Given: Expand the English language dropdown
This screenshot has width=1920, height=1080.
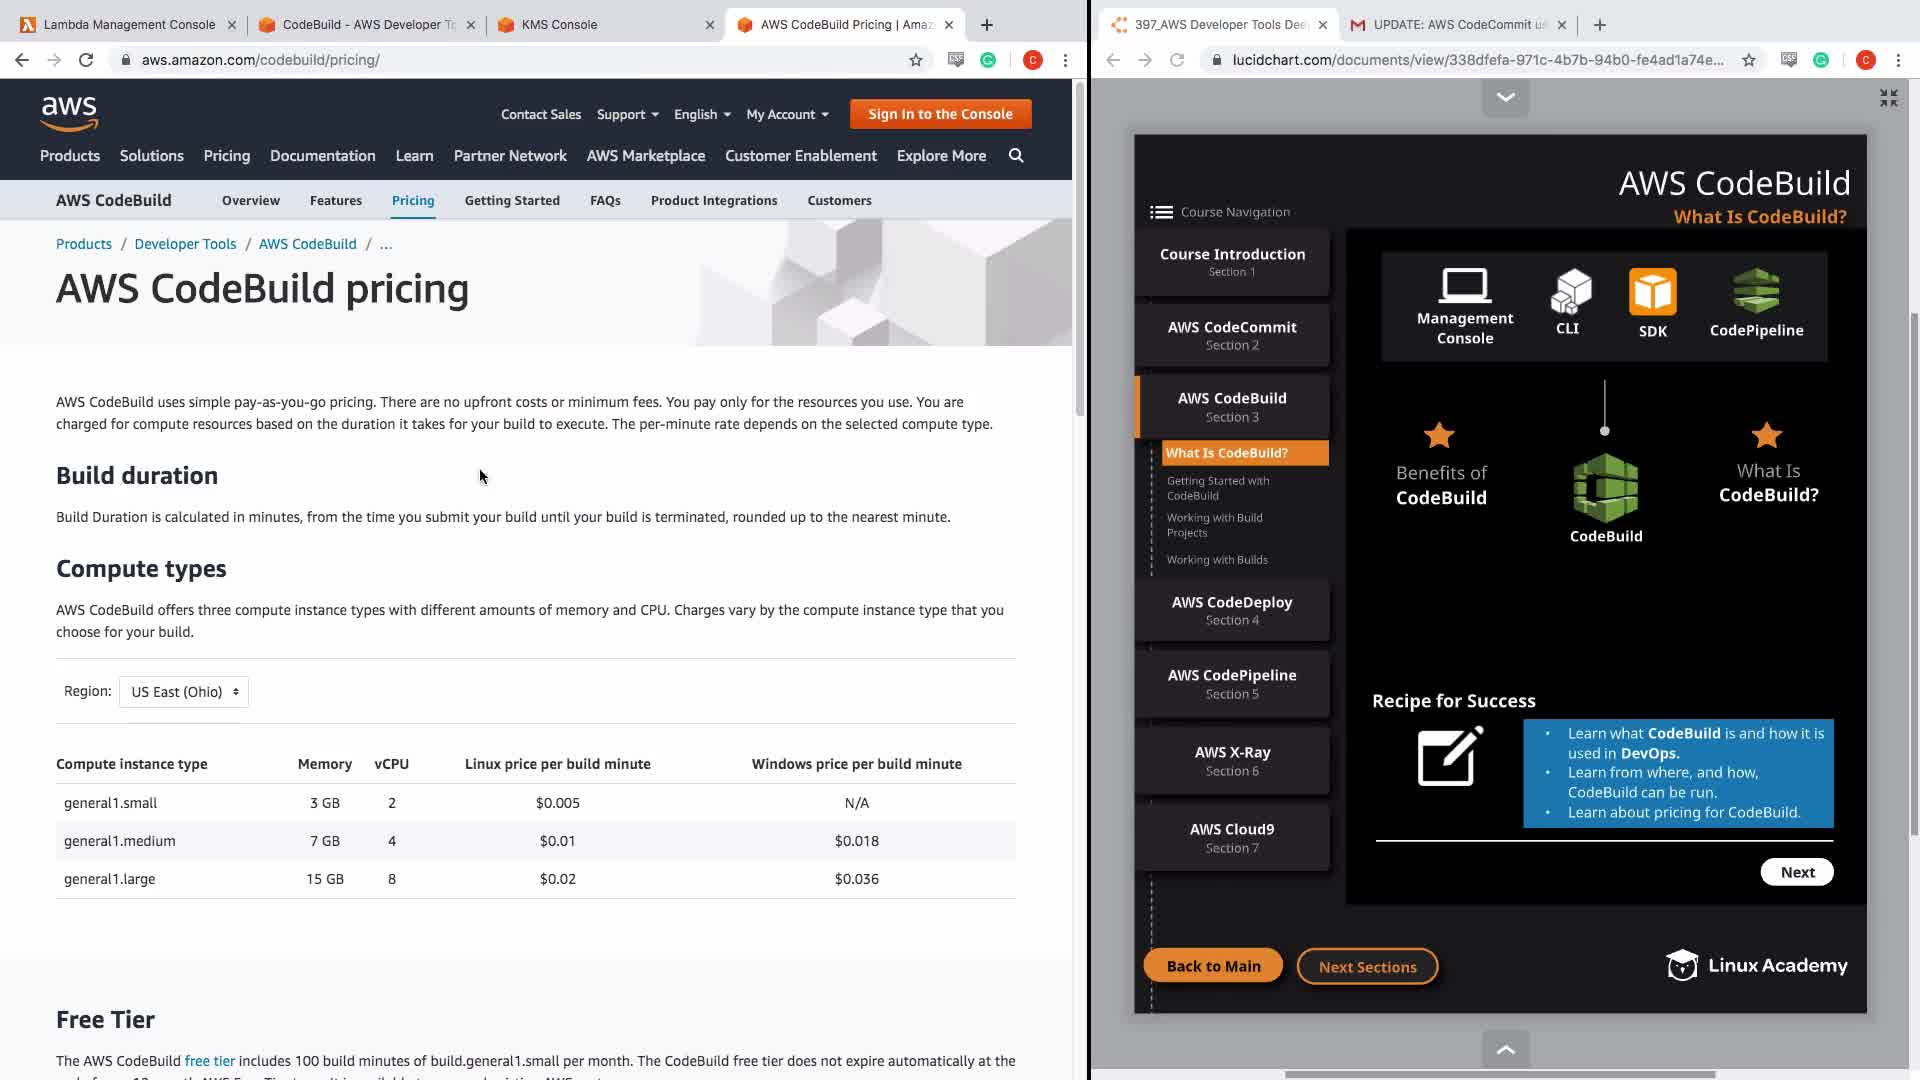Looking at the screenshot, I should coord(702,115).
